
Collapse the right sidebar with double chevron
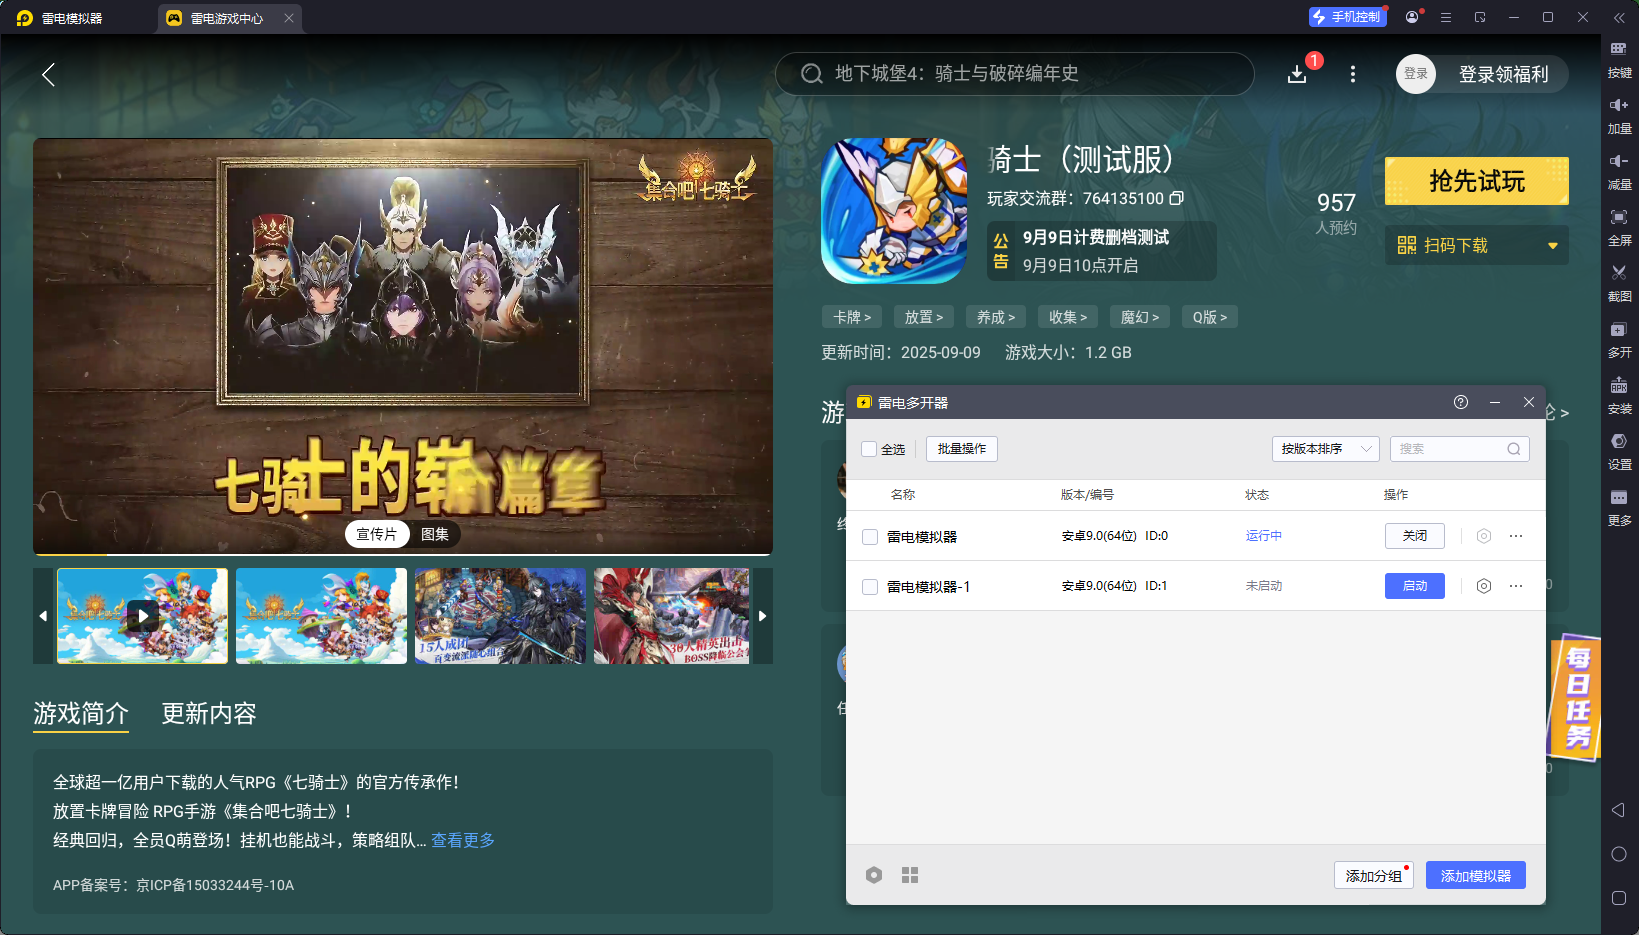pyautogui.click(x=1619, y=17)
